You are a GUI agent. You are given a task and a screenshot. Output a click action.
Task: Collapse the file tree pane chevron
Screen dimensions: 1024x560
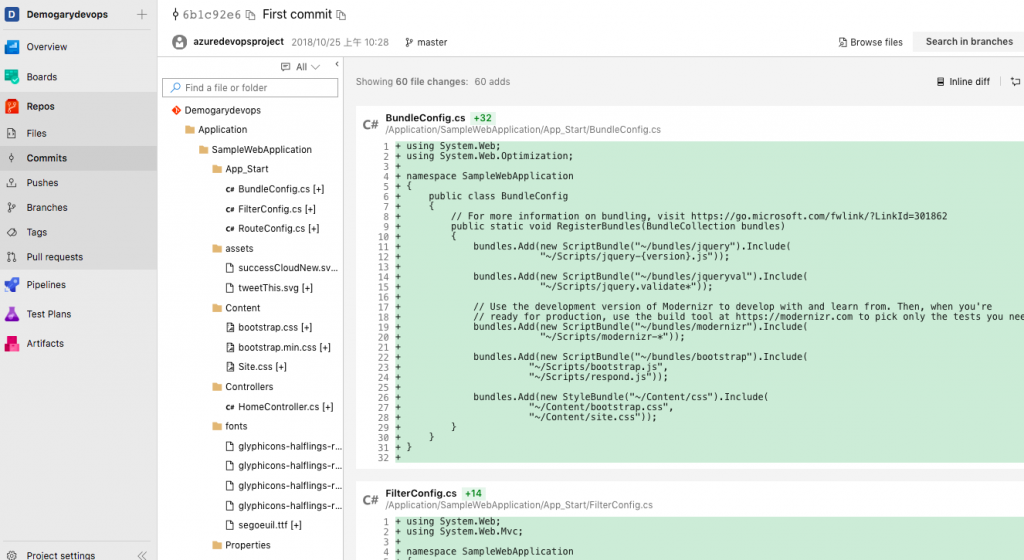337,64
